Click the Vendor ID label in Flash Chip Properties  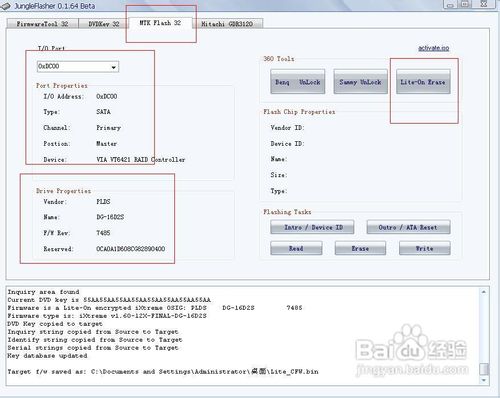[287, 128]
